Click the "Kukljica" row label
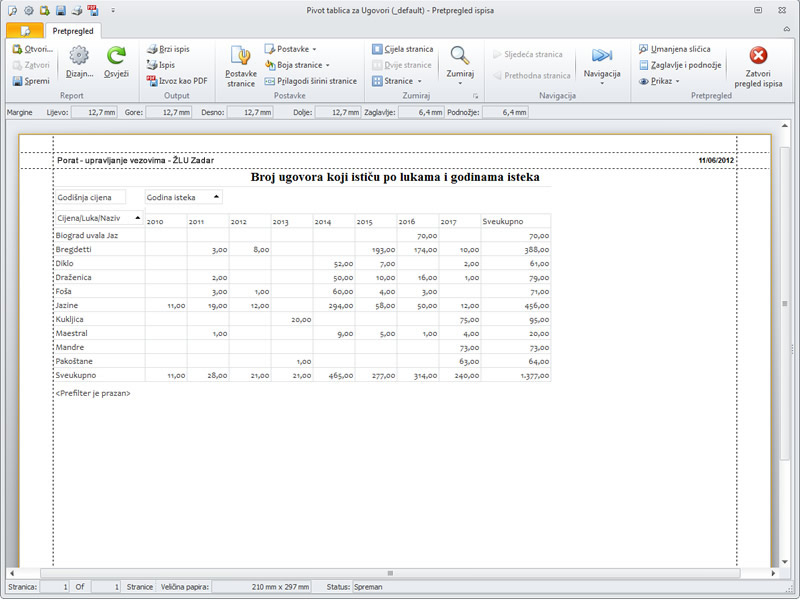Viewport: 800px width, 600px height. pyautogui.click(x=69, y=319)
